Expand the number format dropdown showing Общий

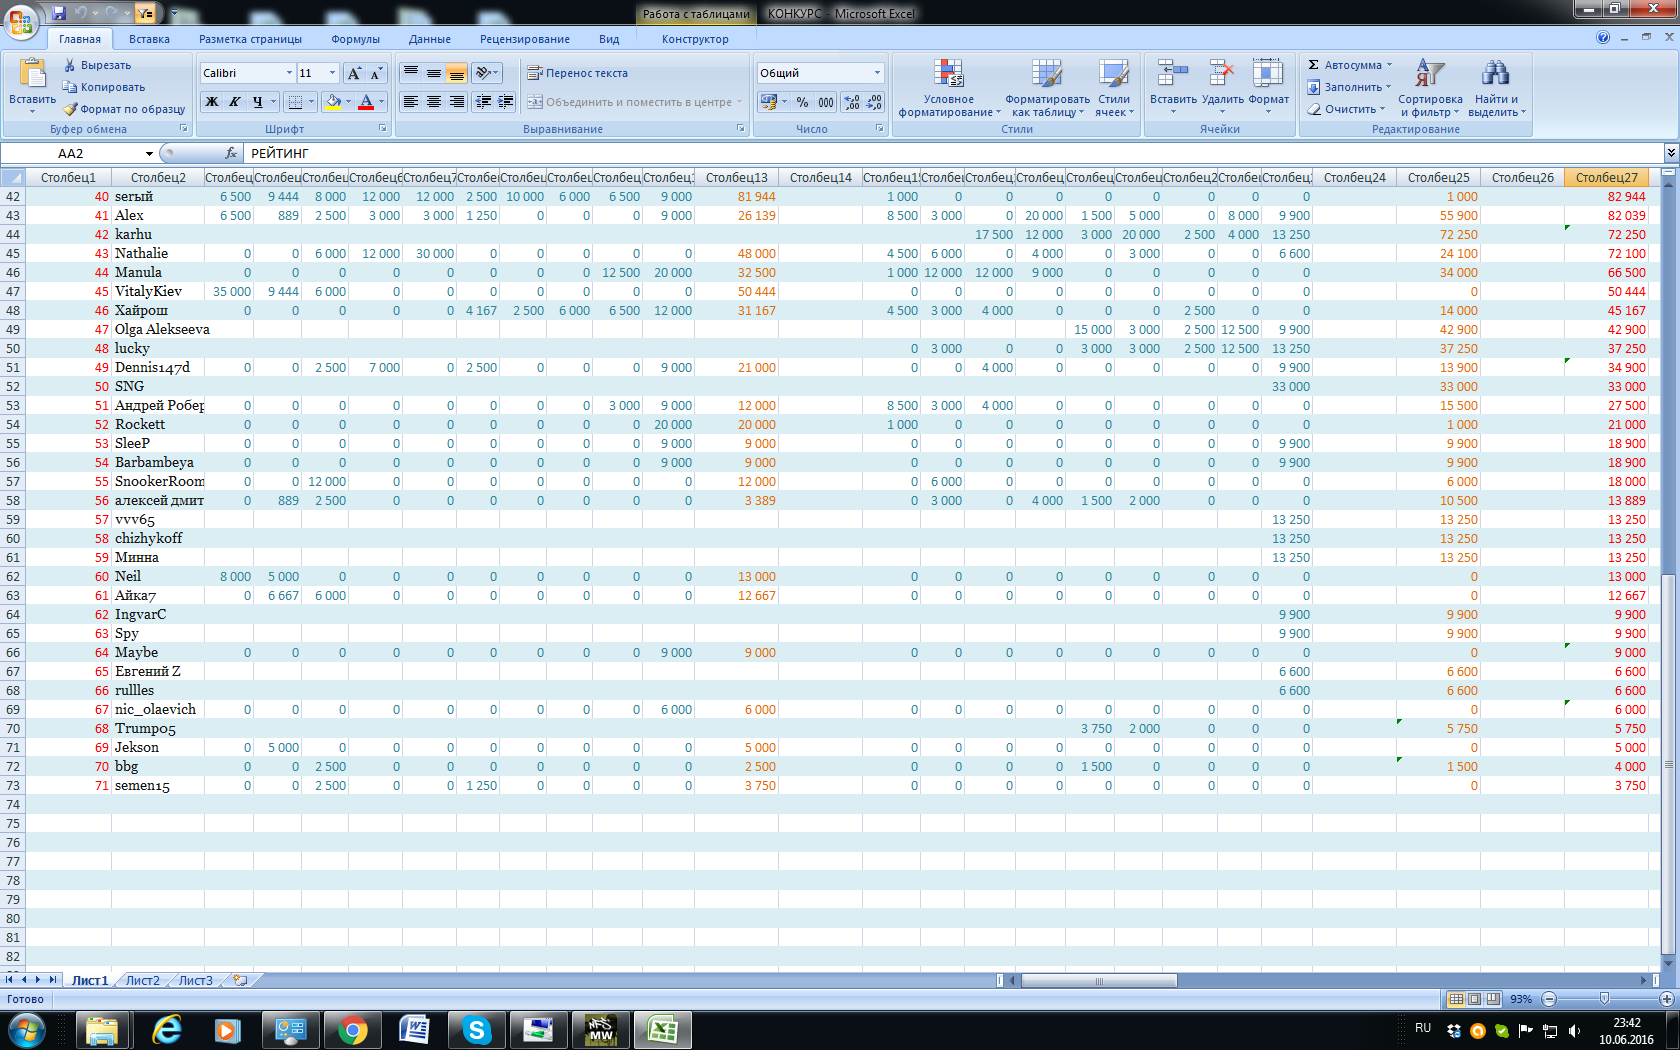[877, 73]
